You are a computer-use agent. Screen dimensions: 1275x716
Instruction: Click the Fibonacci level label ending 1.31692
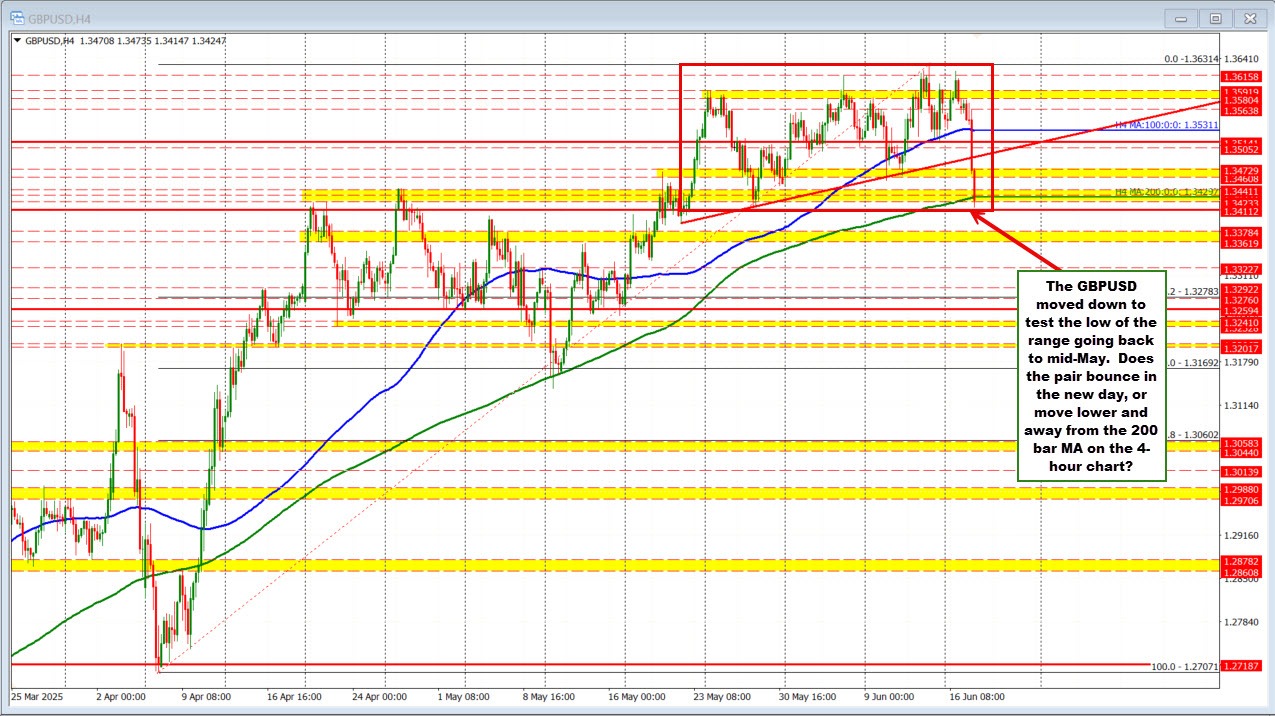1193,363
